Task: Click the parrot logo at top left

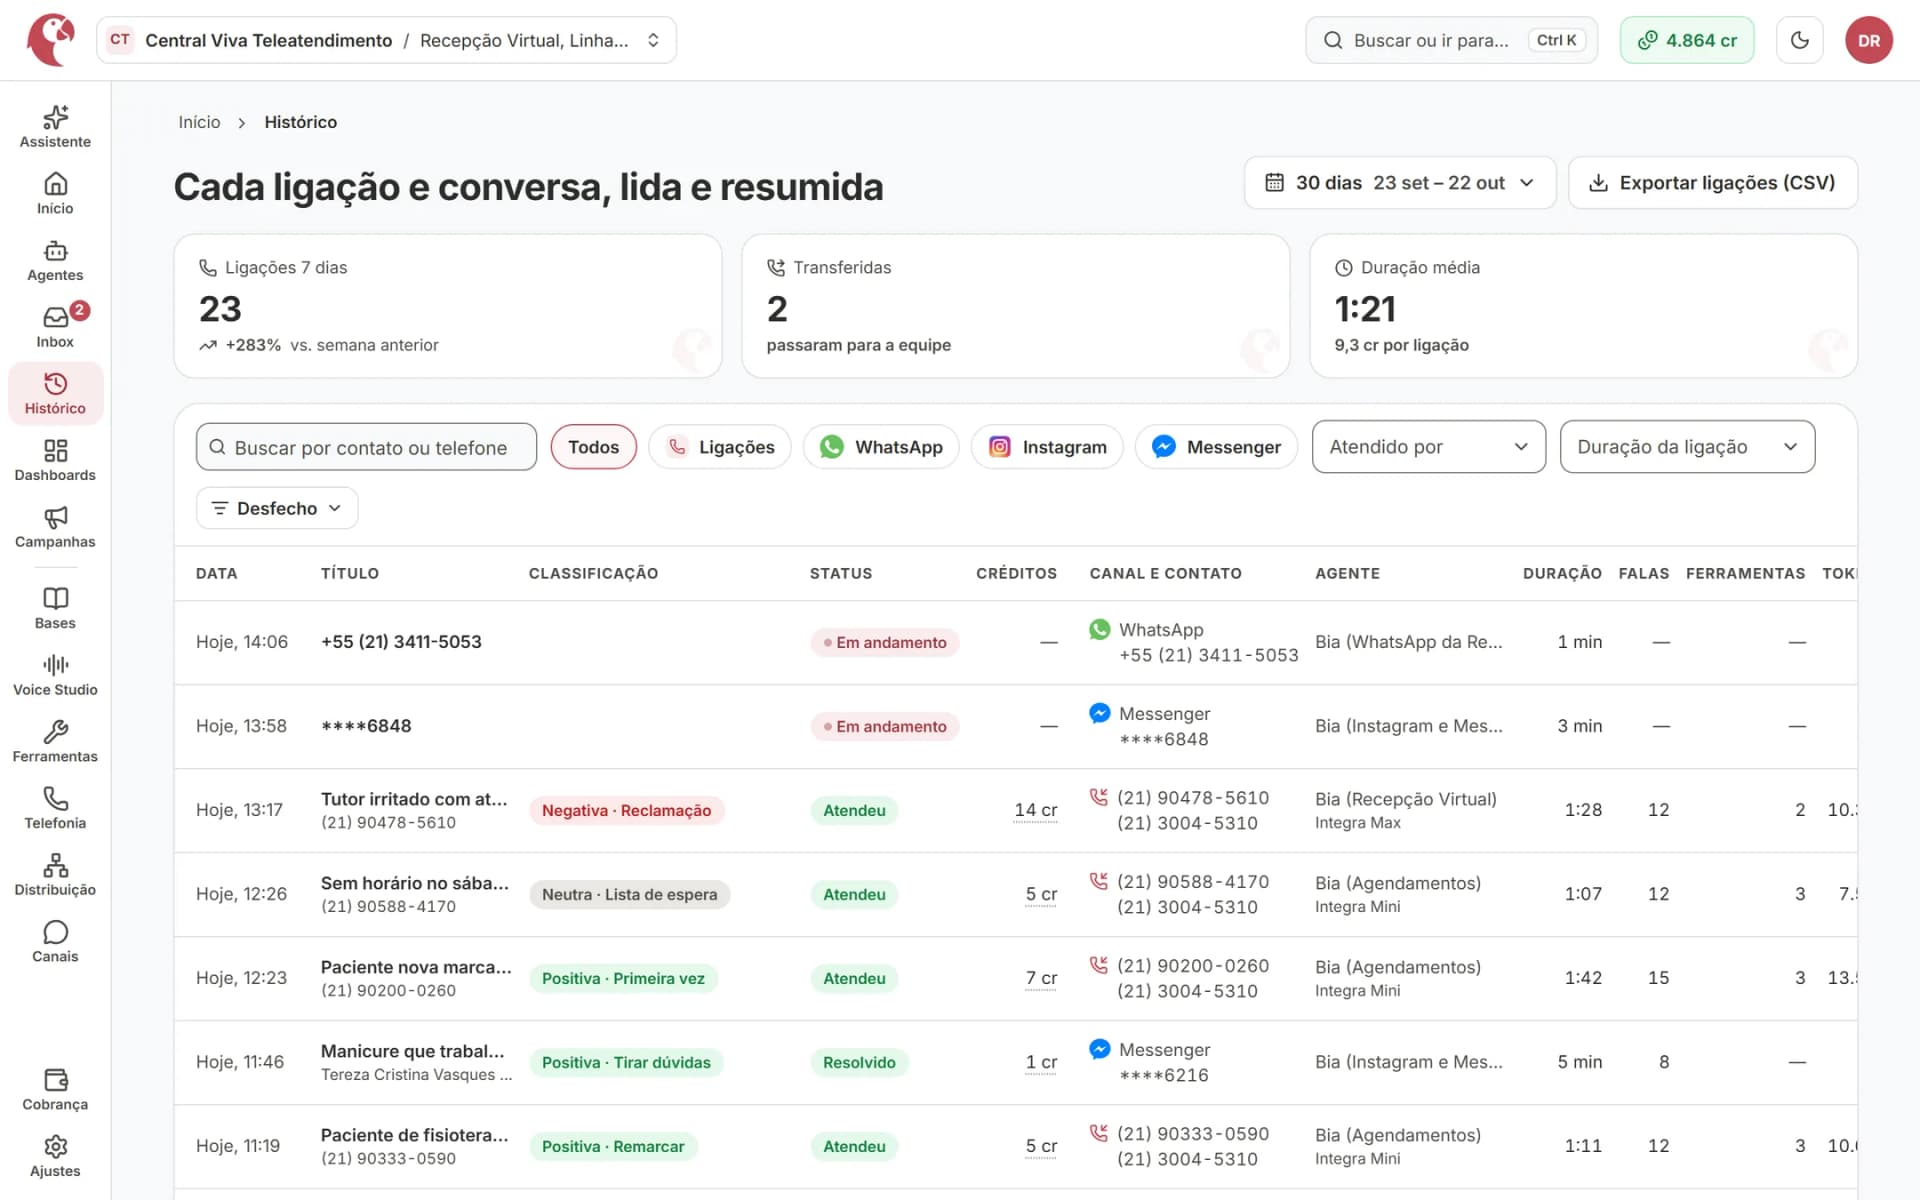Action: (x=51, y=40)
